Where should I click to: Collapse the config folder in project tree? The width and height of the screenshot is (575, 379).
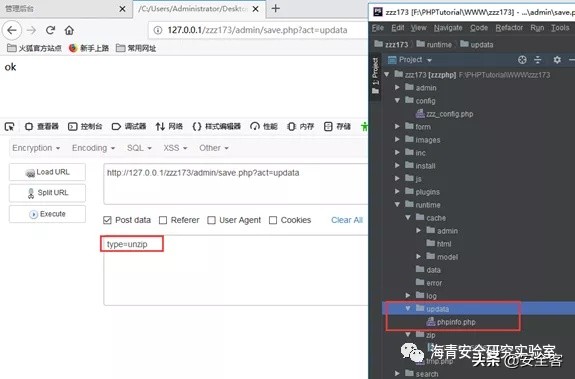coord(397,100)
